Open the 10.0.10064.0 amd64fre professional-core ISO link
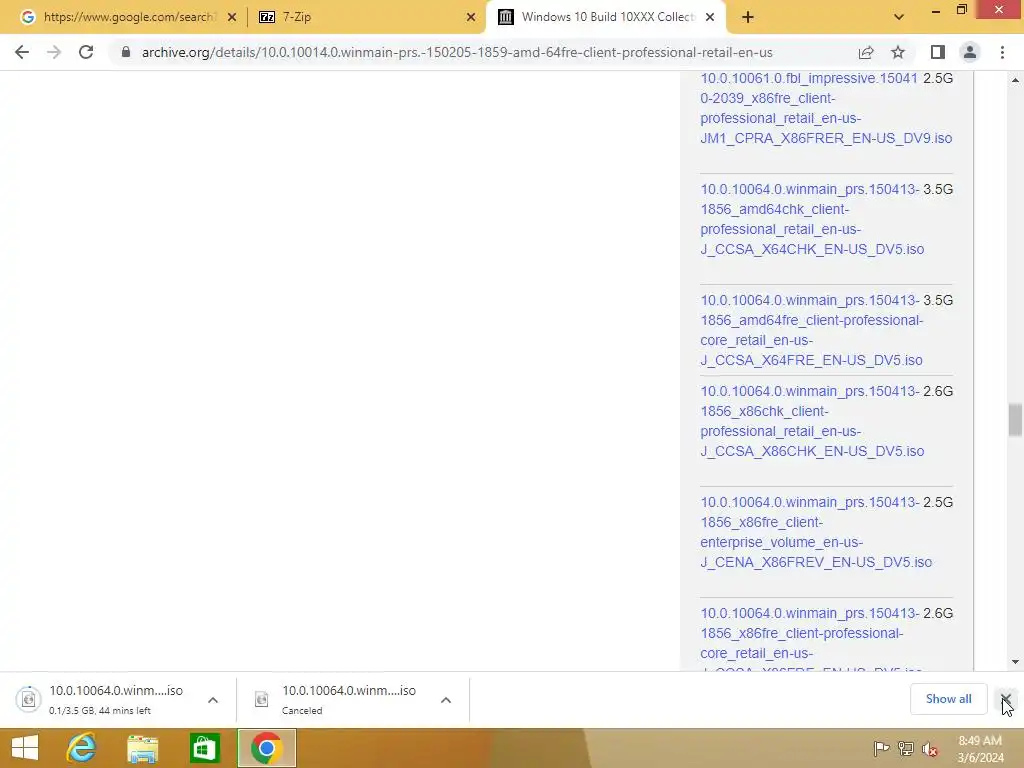 tap(812, 330)
